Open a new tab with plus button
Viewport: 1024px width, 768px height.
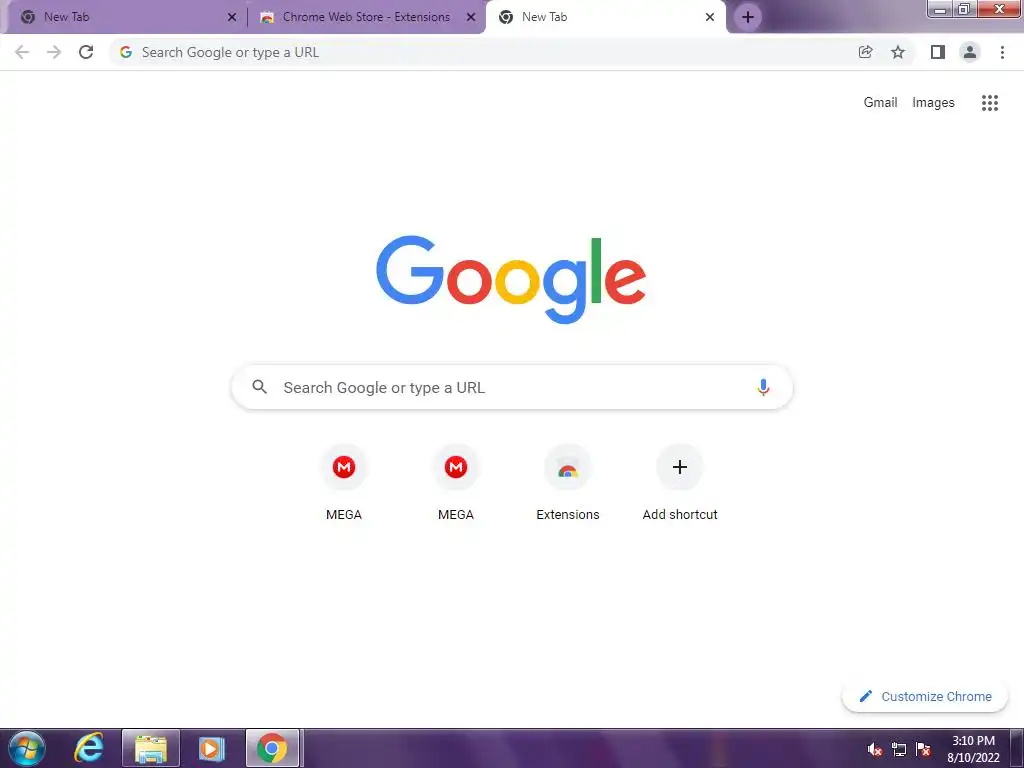(748, 17)
